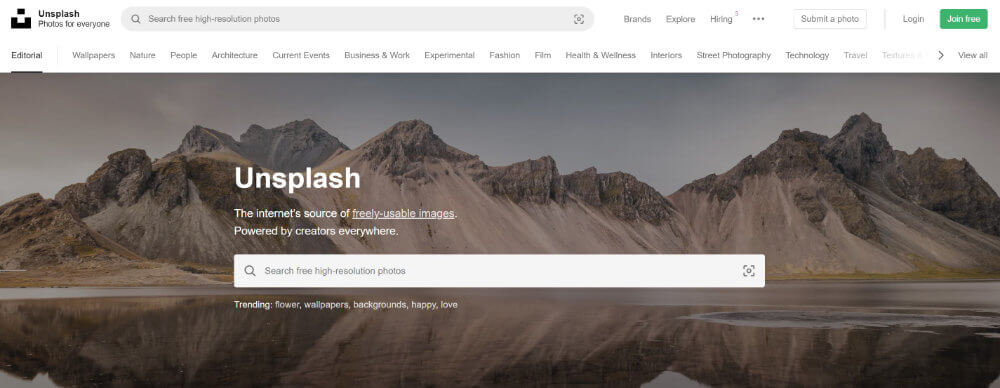The image size is (1000, 388).
Task: Click 'Powered by creators everywhere.' text
Action: [x=316, y=231]
